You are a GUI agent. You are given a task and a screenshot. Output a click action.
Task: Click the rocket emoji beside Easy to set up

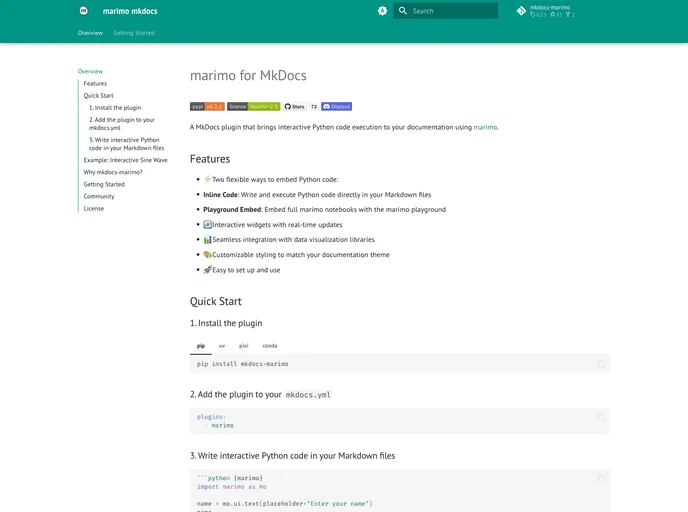tap(208, 270)
